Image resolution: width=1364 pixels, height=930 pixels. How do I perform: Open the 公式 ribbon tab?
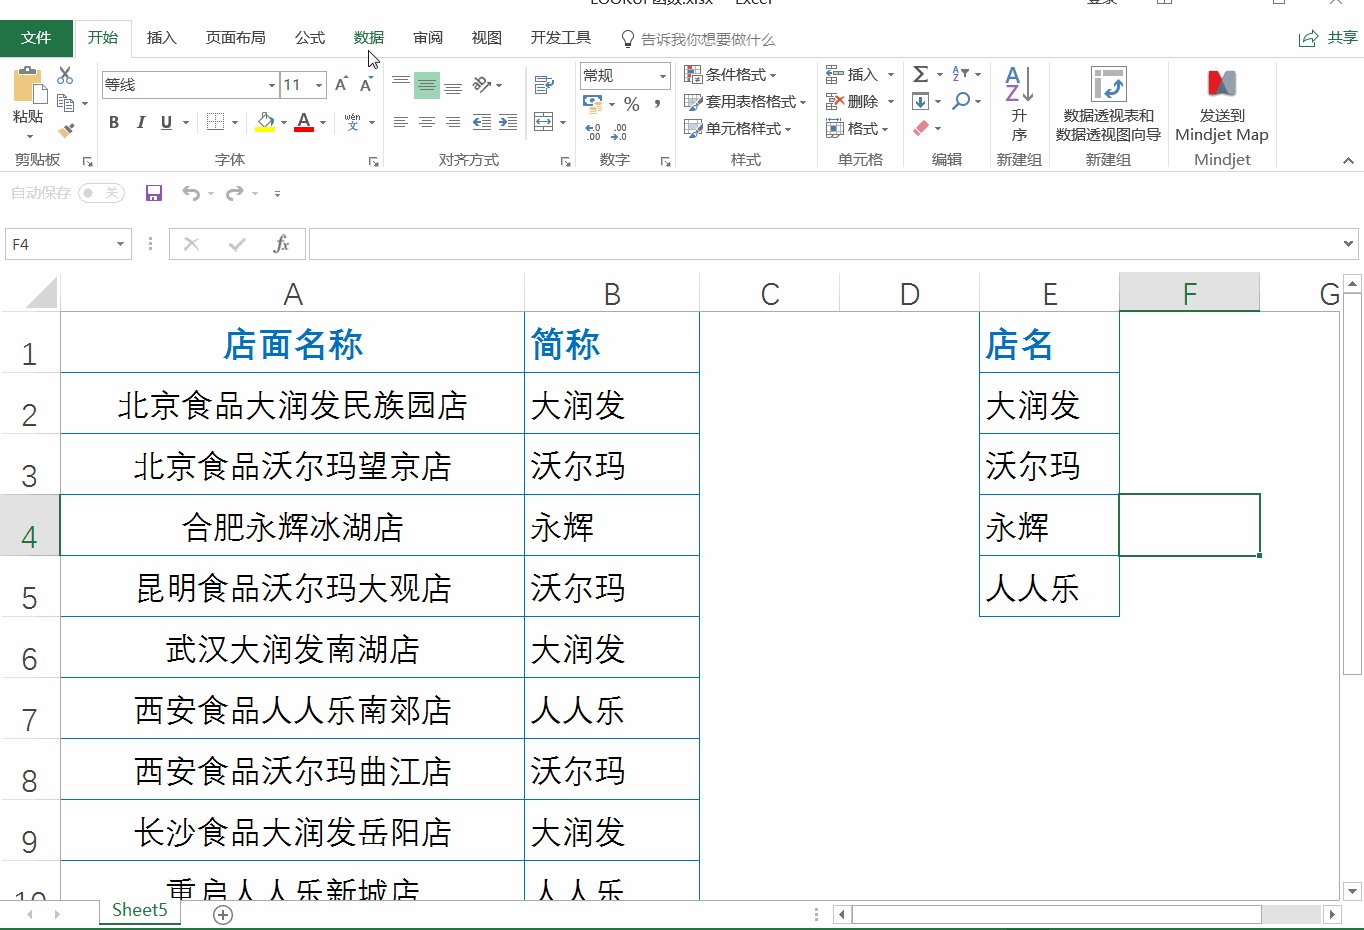tap(310, 38)
